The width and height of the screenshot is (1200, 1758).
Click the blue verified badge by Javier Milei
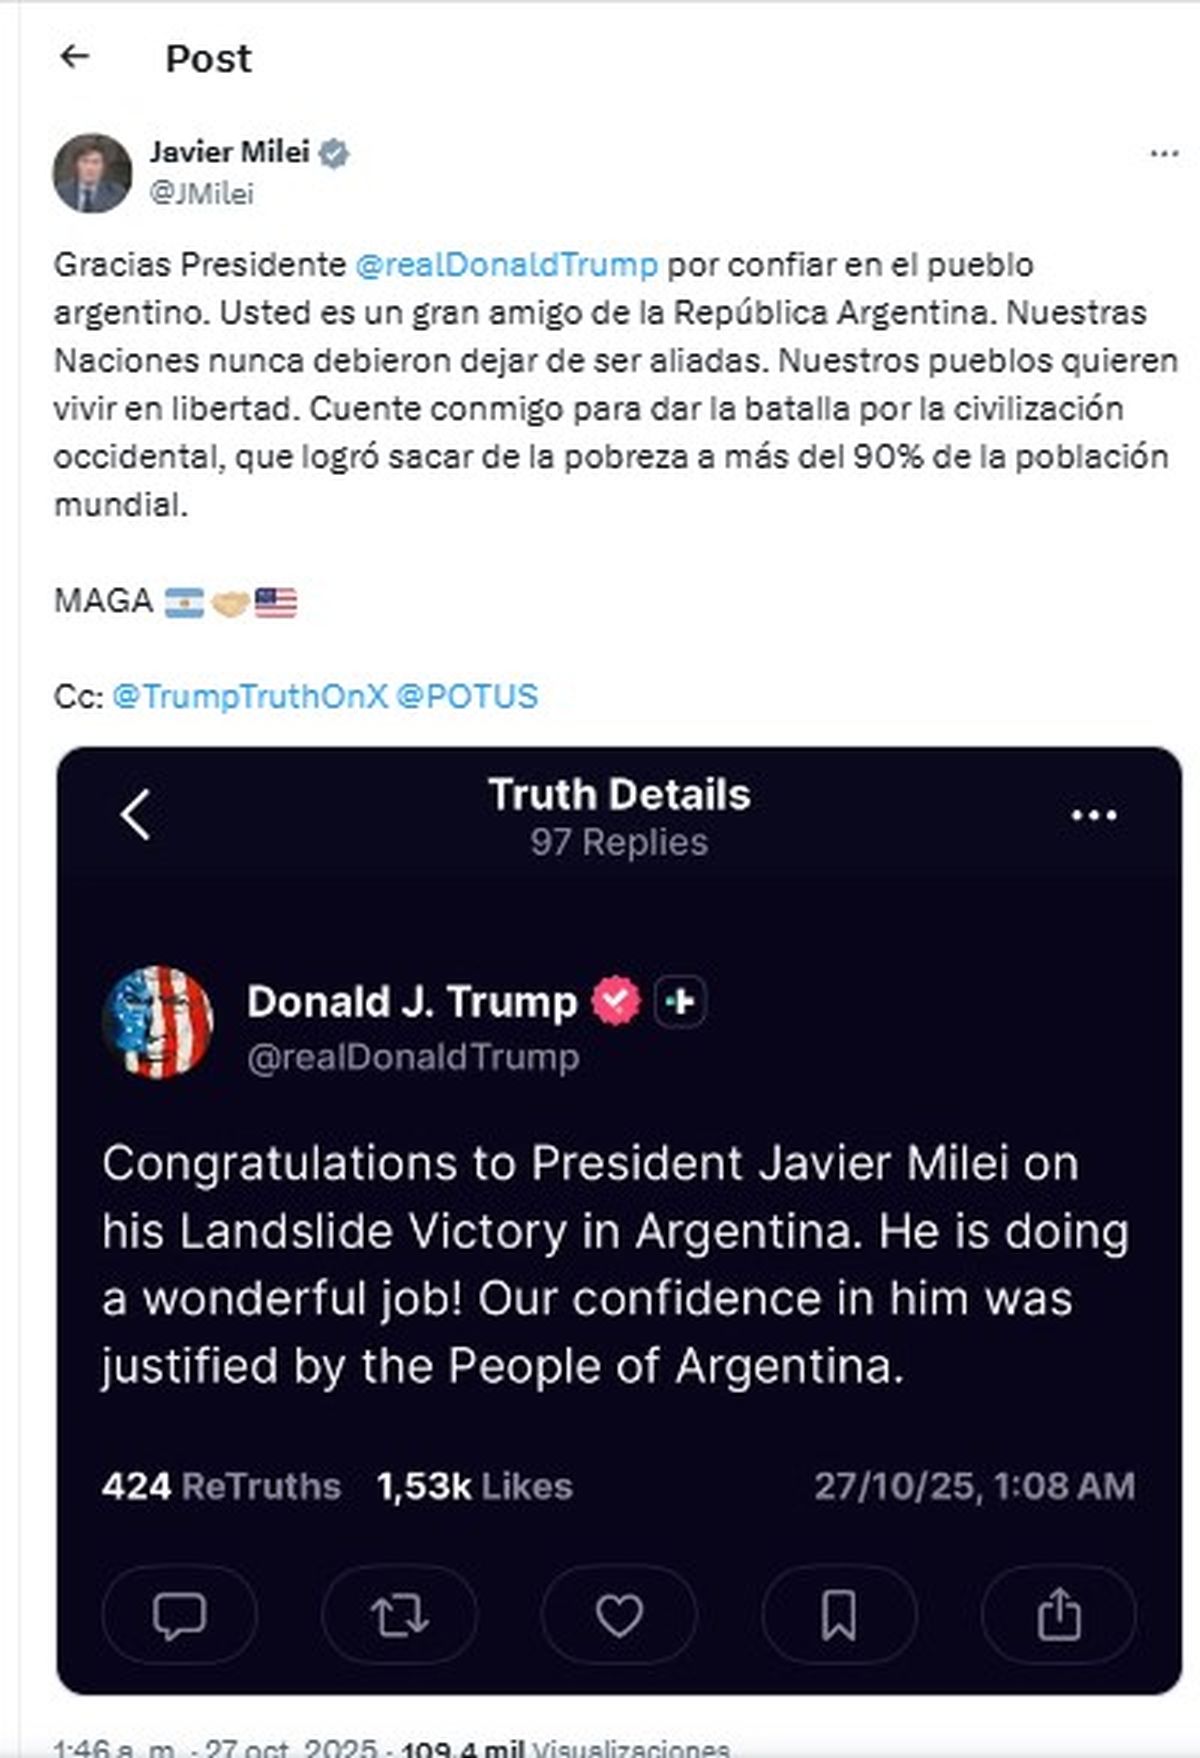click(334, 153)
